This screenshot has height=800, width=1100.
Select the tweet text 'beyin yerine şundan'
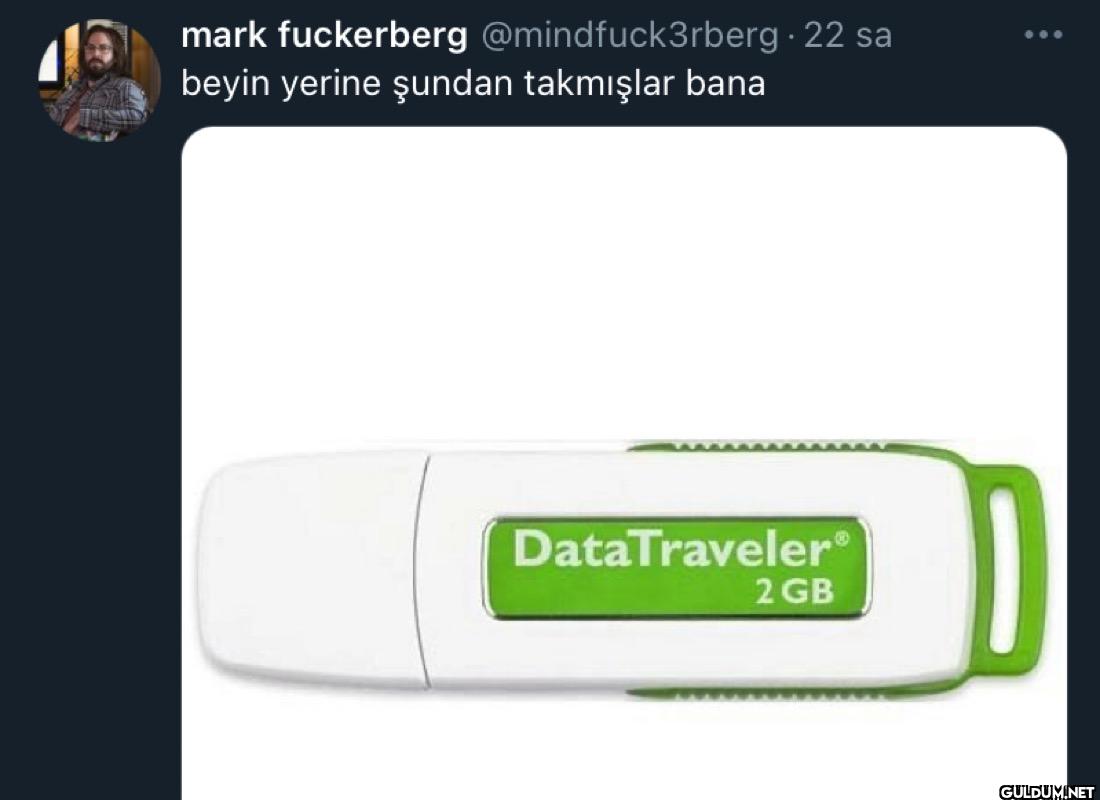[x=347, y=84]
